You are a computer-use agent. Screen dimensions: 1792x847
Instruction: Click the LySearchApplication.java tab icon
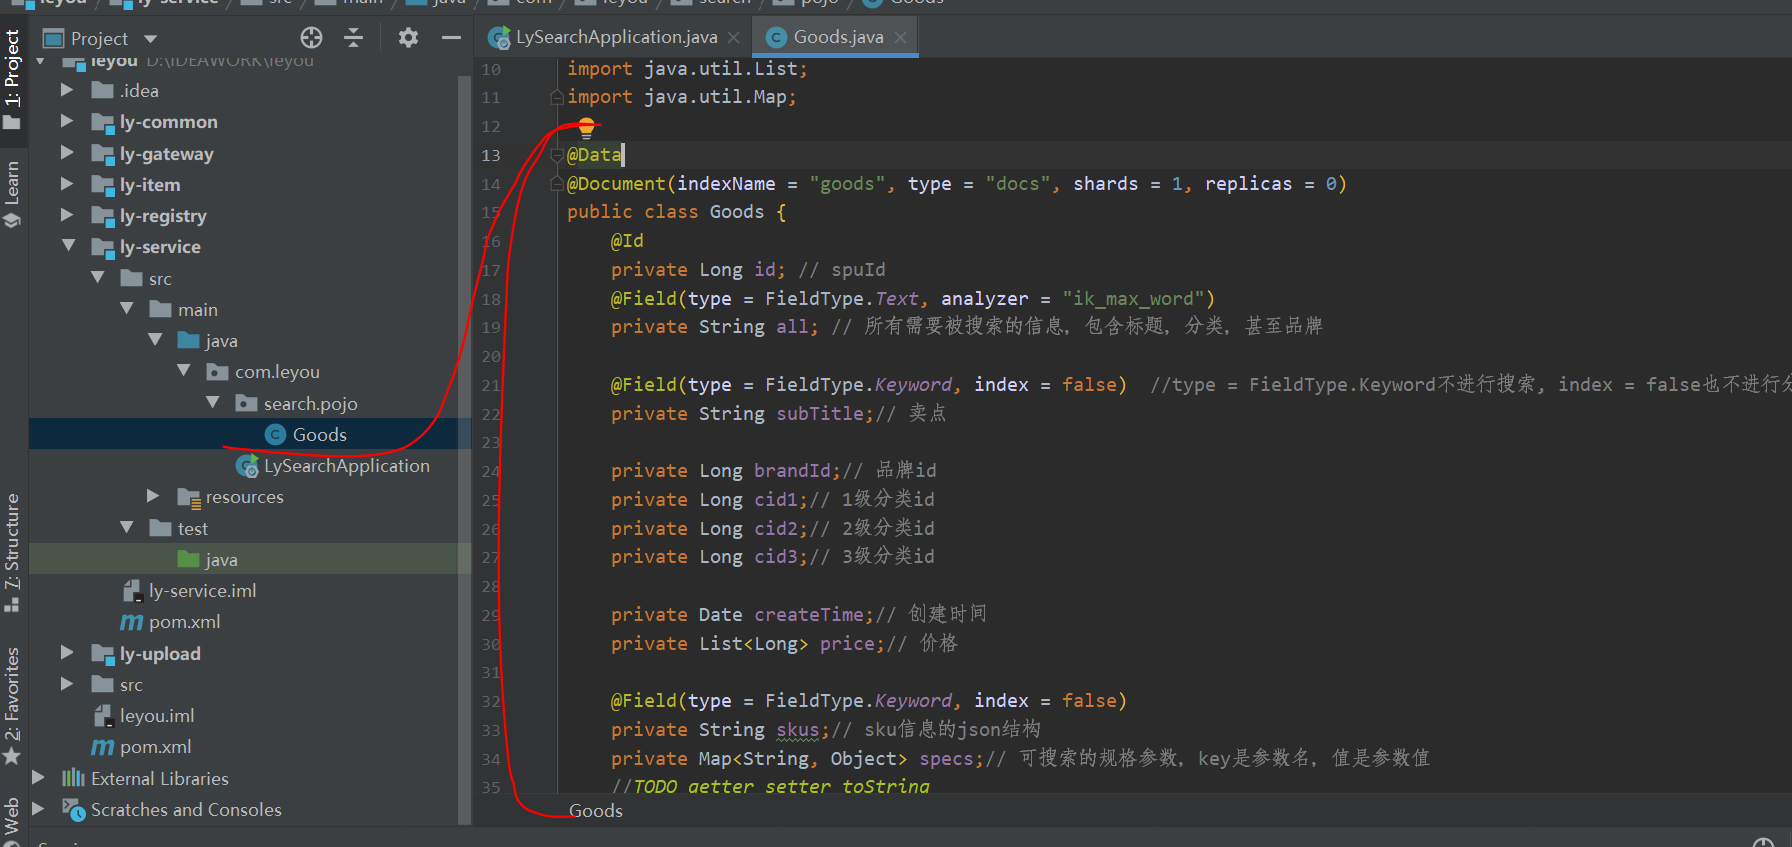point(499,38)
